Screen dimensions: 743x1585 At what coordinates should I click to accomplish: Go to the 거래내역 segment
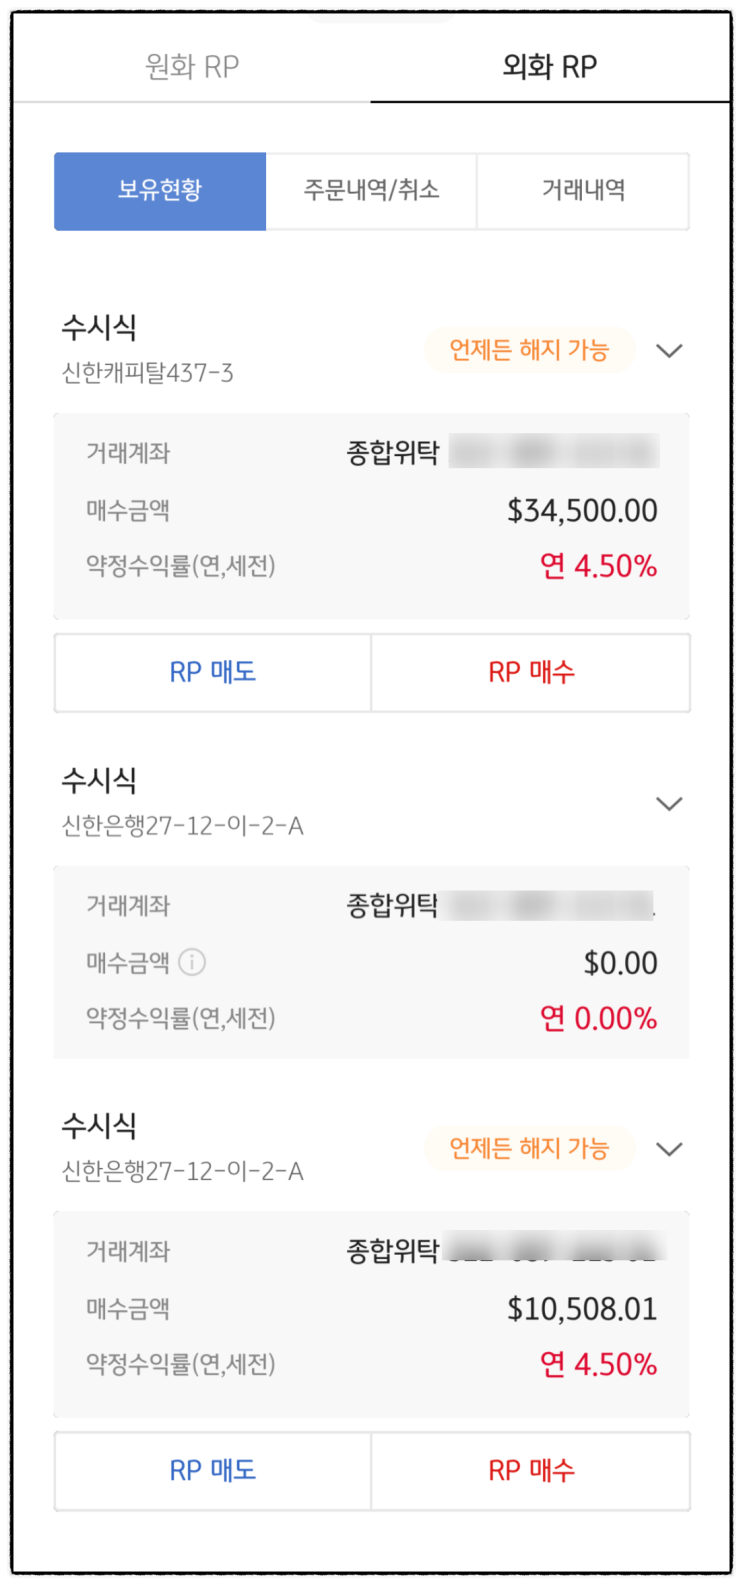click(583, 191)
